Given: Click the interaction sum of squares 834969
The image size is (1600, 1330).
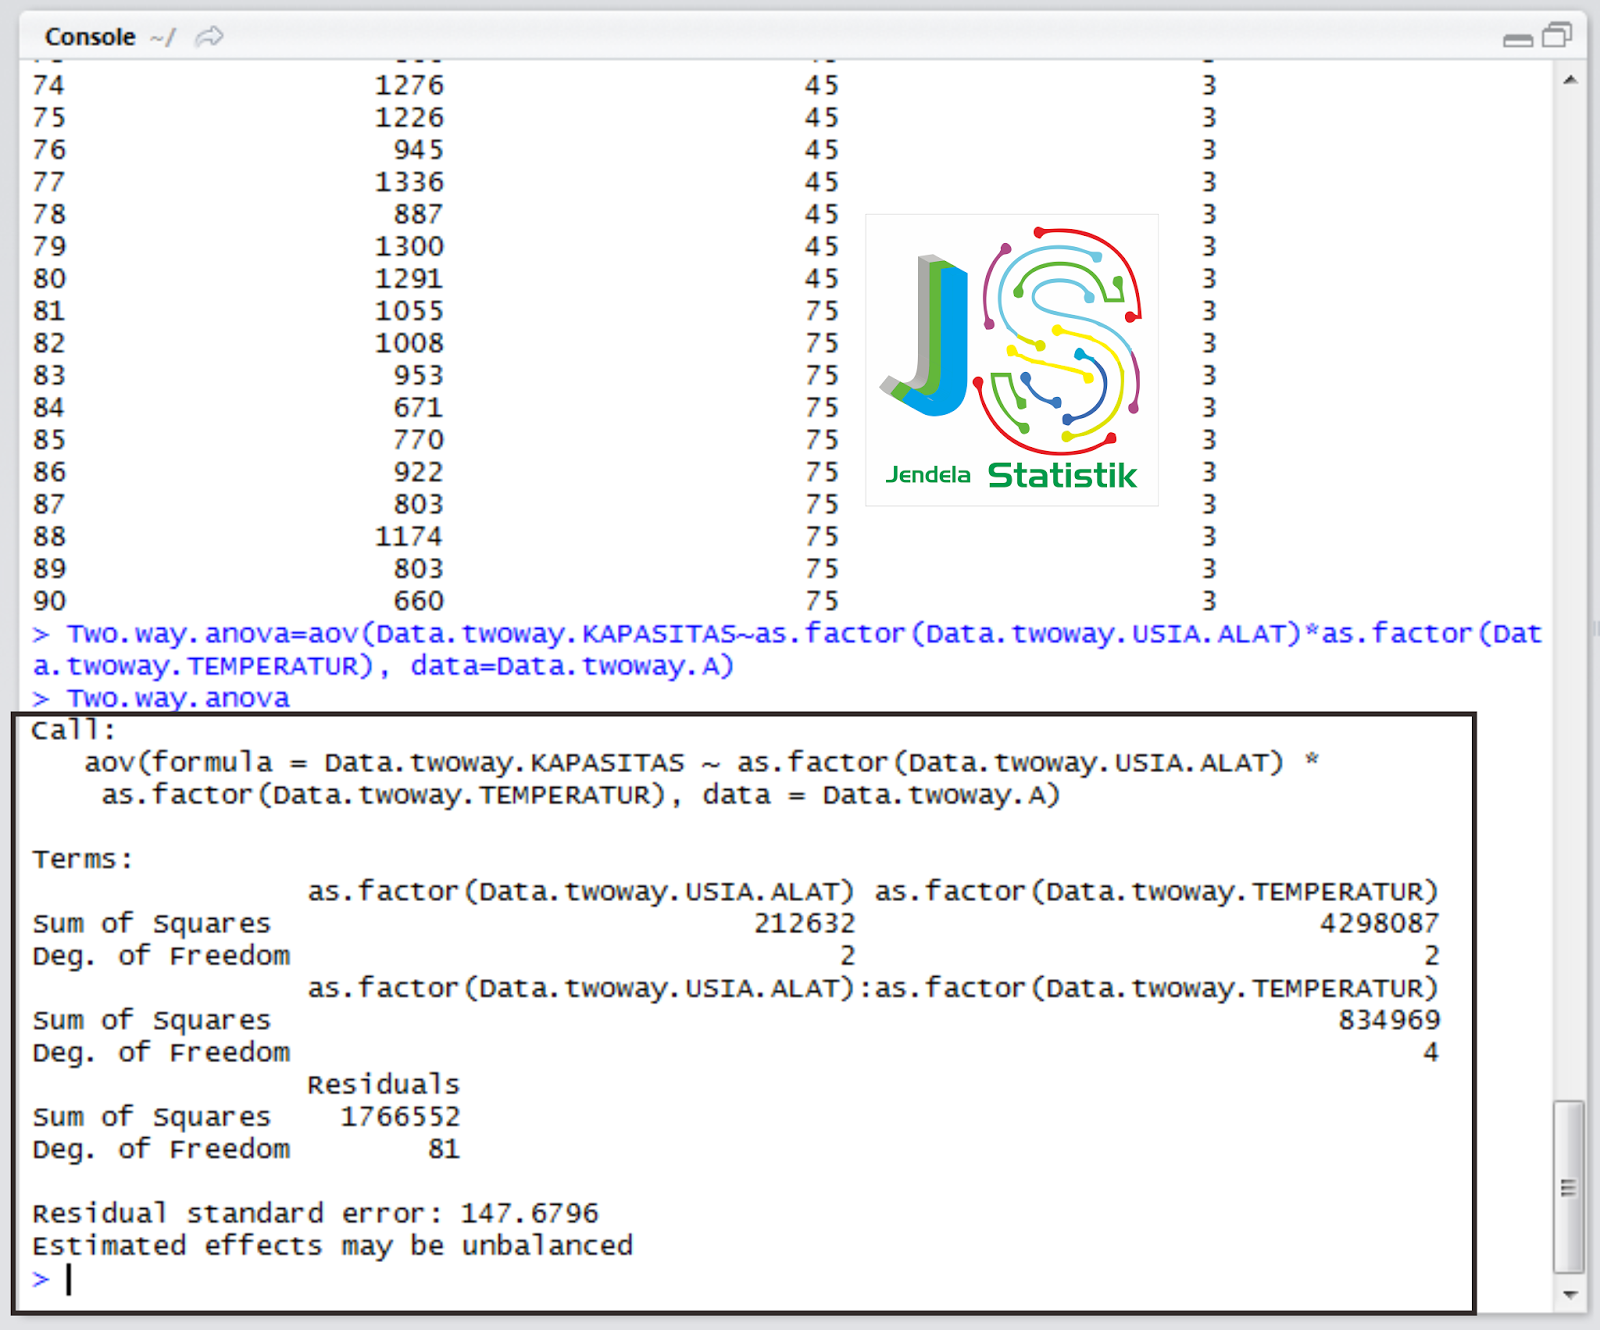Looking at the screenshot, I should pos(1389,1020).
